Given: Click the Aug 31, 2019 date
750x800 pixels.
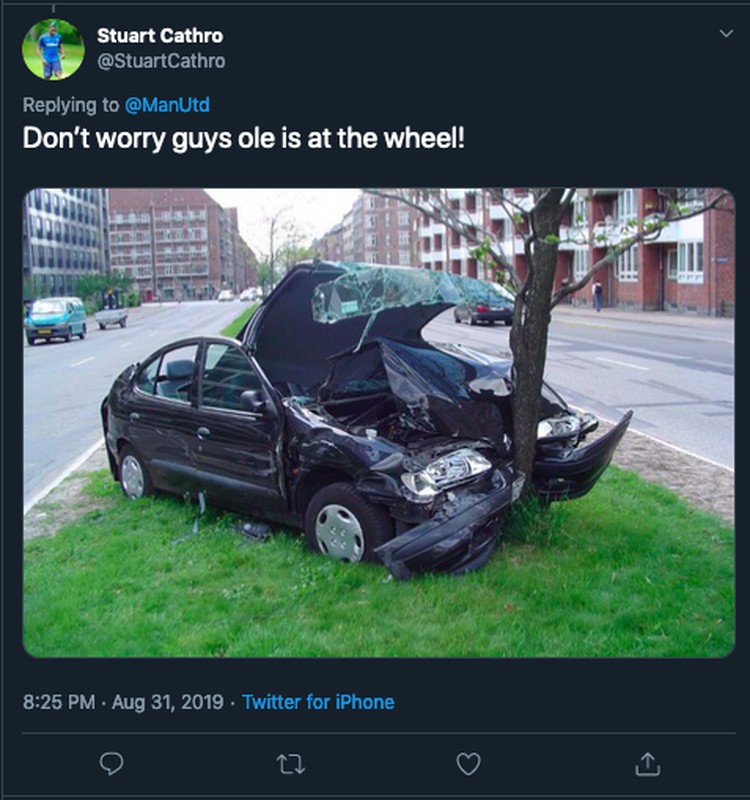Looking at the screenshot, I should pyautogui.click(x=167, y=702).
